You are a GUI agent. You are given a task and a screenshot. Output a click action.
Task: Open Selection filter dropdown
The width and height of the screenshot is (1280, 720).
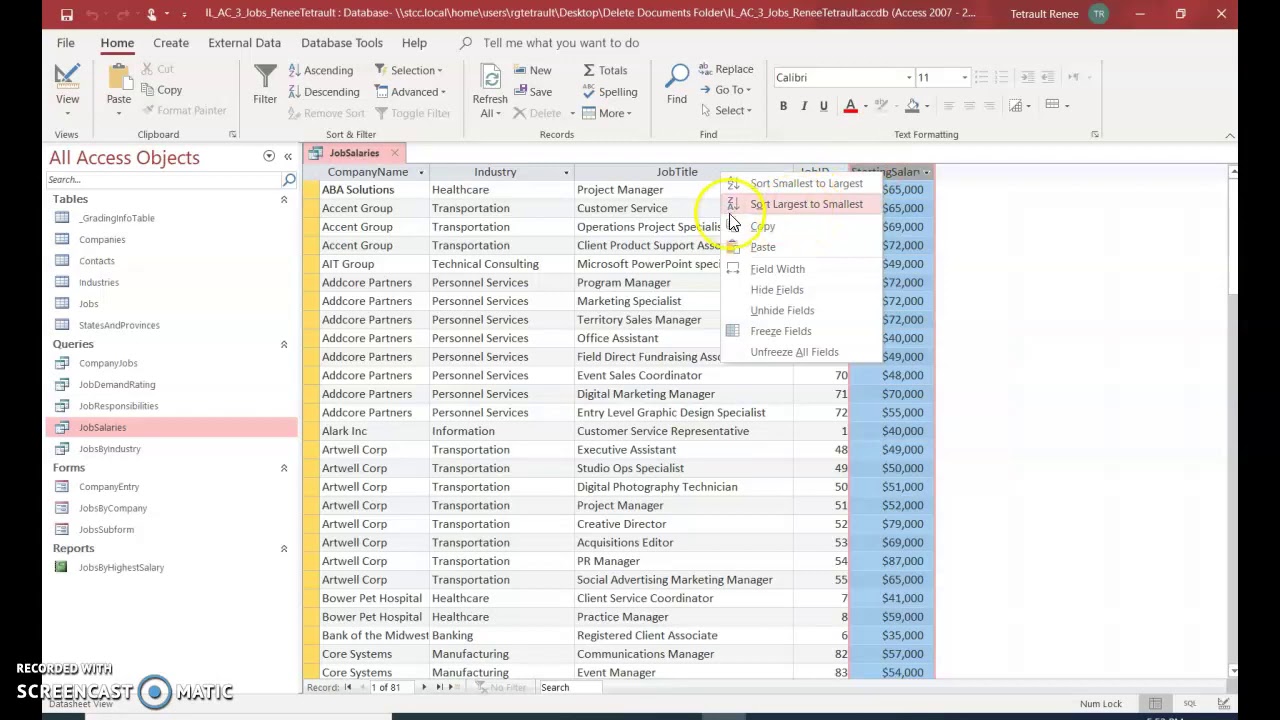click(409, 70)
